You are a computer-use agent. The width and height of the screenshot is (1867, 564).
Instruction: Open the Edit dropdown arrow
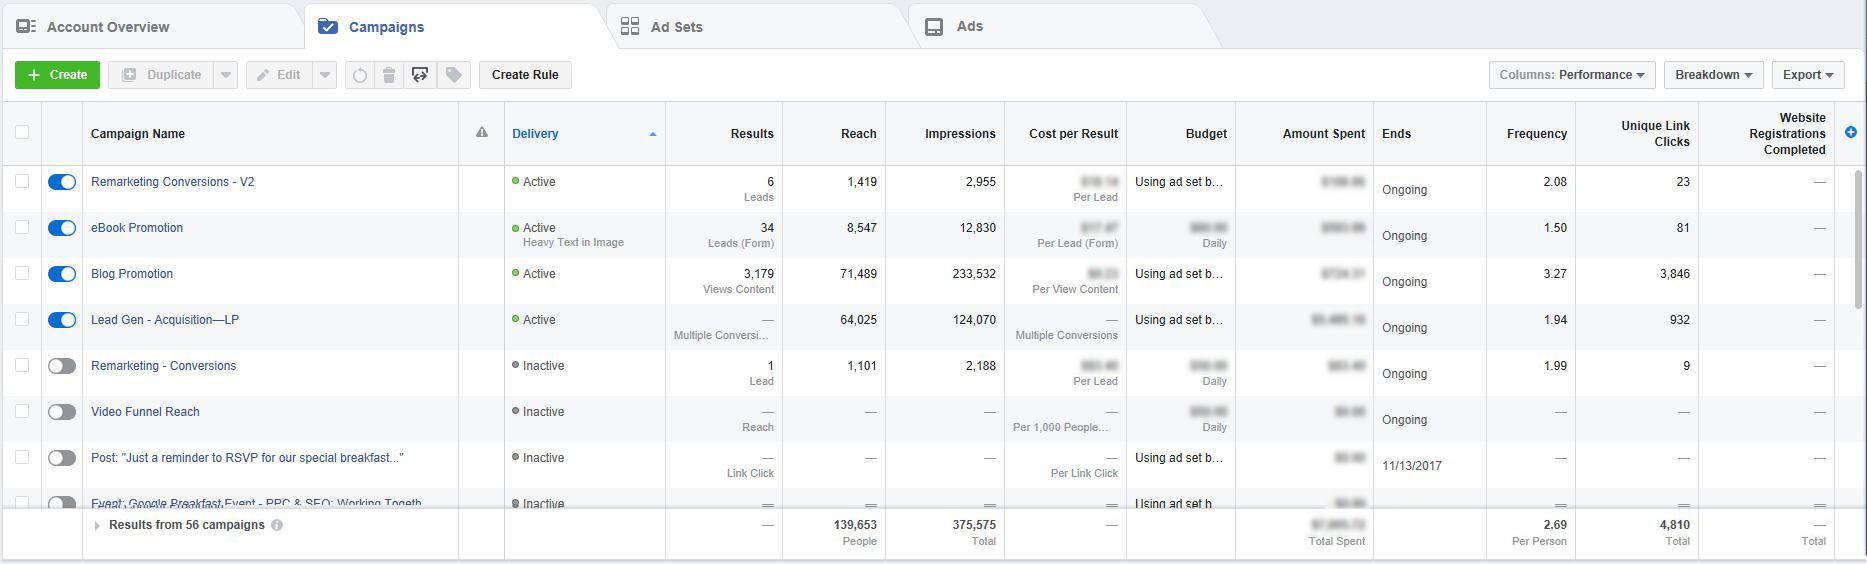[x=324, y=75]
